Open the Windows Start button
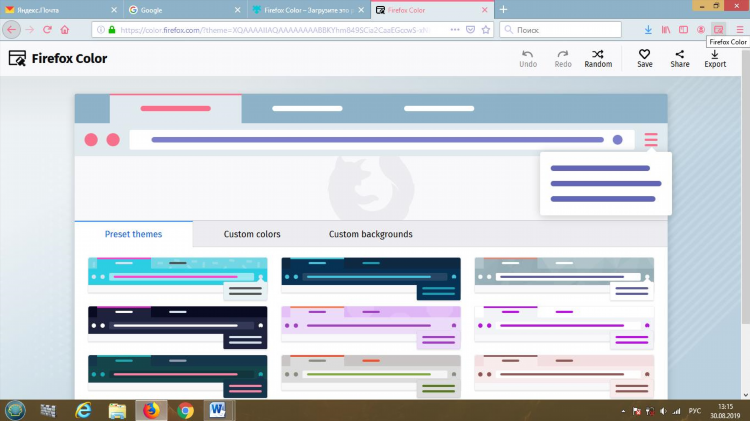Image resolution: width=750 pixels, height=421 pixels. pos(15,410)
